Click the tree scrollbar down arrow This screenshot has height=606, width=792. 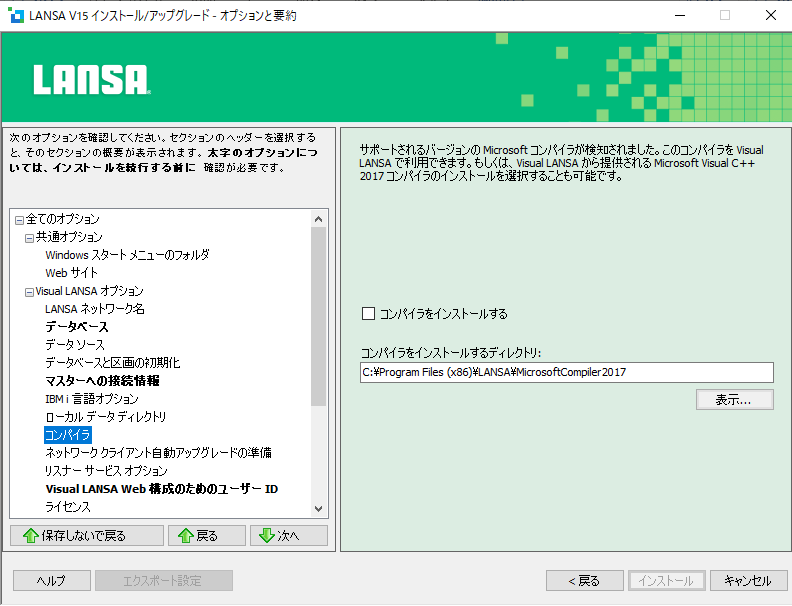[318, 509]
